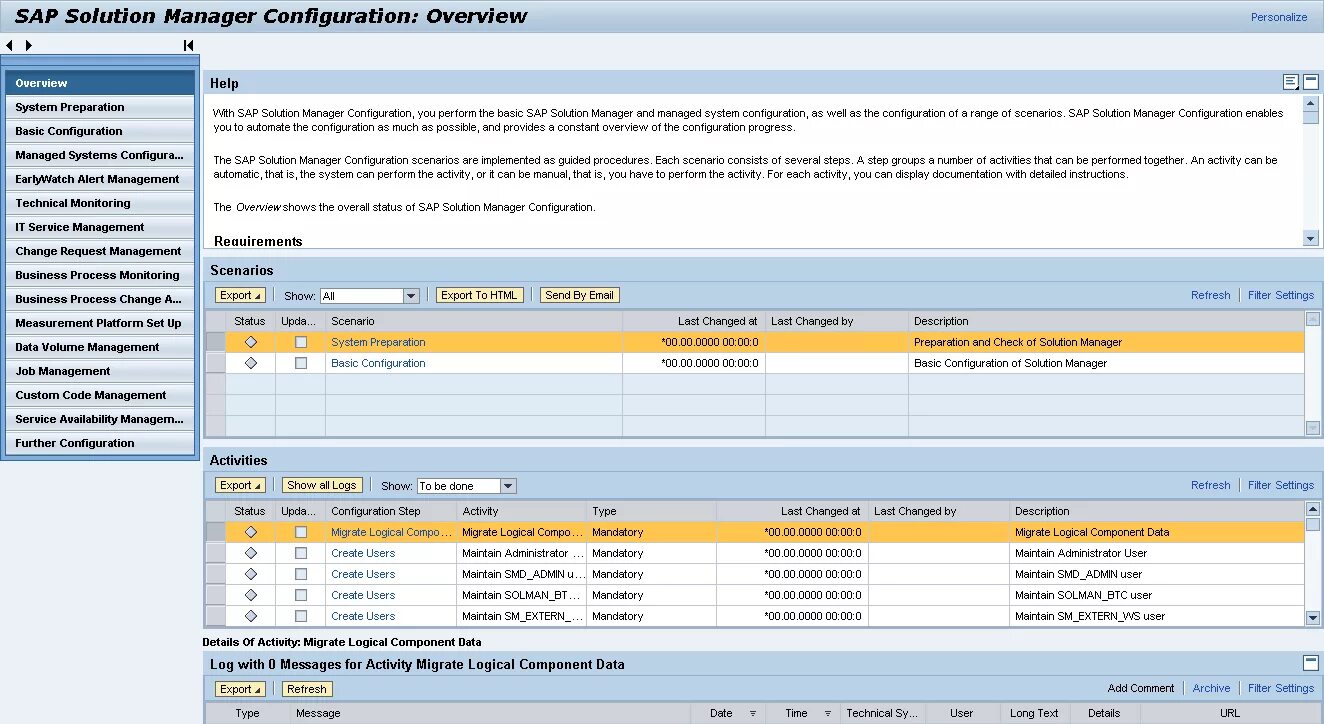Open Custom Code Management in the sidebar

(100, 395)
